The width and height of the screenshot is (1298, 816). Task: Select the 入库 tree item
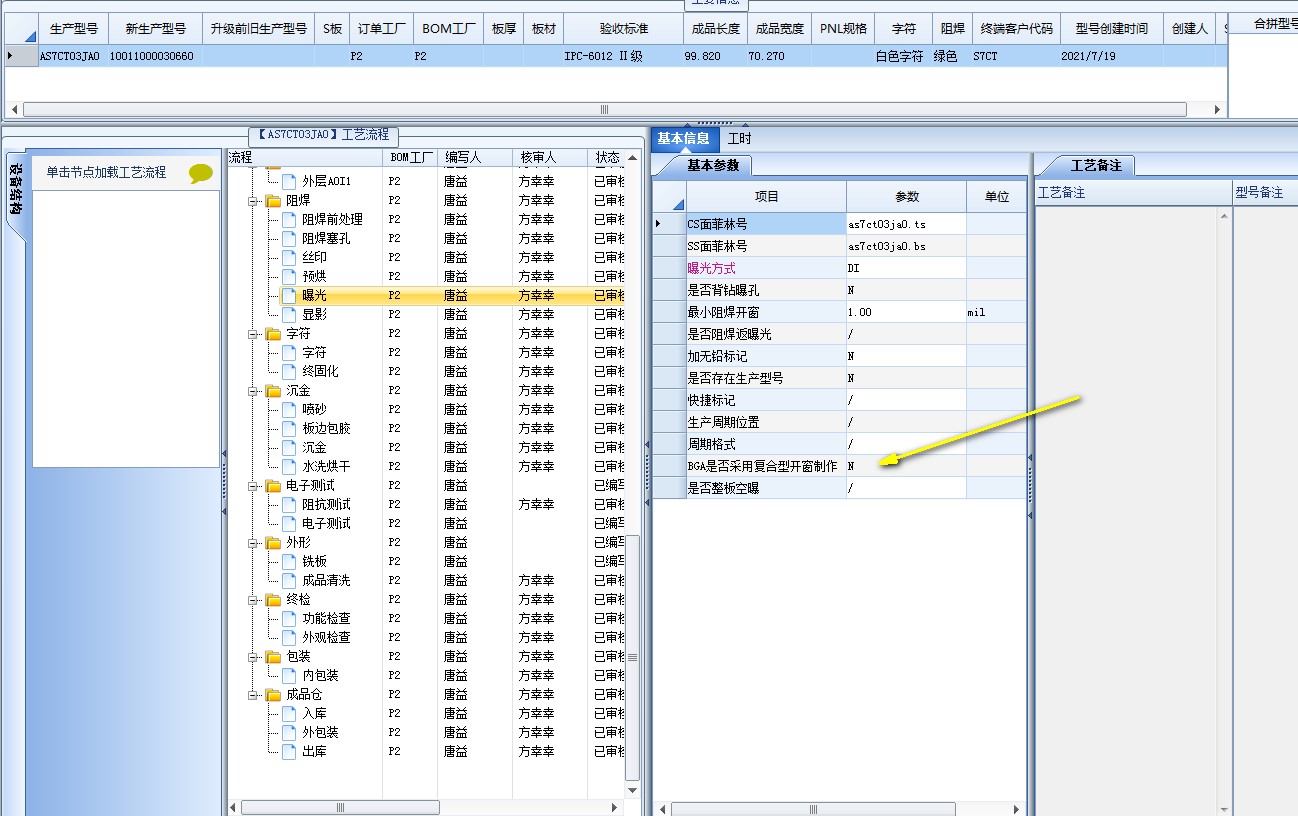(314, 714)
